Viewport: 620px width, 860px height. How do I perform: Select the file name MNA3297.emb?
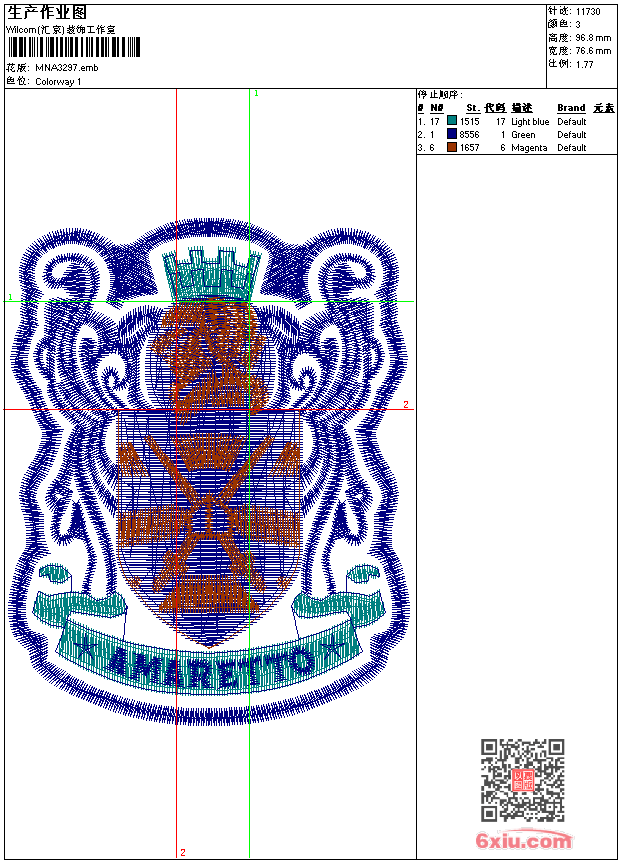pyautogui.click(x=67, y=68)
